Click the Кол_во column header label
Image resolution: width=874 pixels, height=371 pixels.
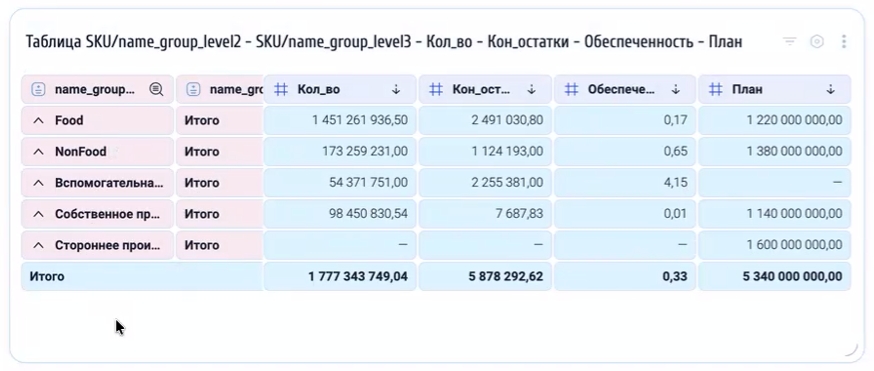tap(318, 89)
